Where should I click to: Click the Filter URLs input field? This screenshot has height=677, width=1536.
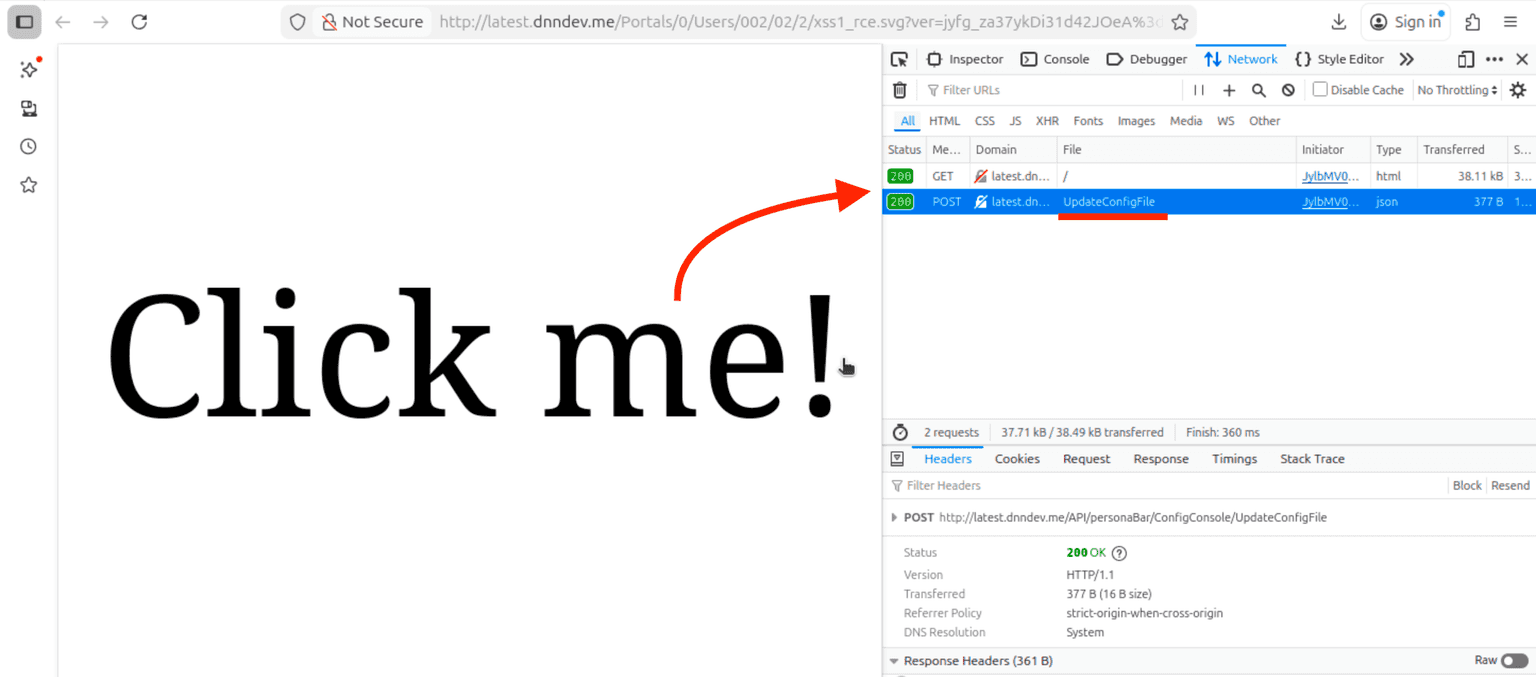pyautogui.click(x=1050, y=90)
